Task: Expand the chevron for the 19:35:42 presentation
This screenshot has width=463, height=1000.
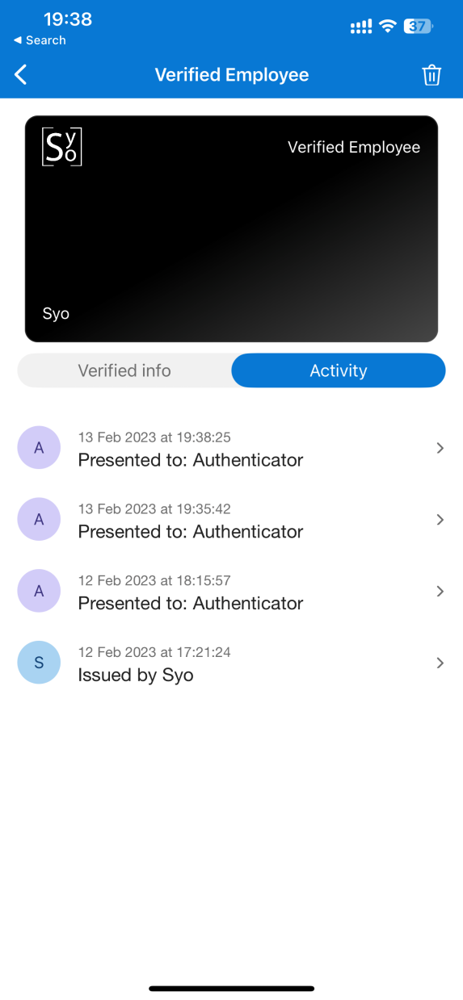Action: pos(440,520)
